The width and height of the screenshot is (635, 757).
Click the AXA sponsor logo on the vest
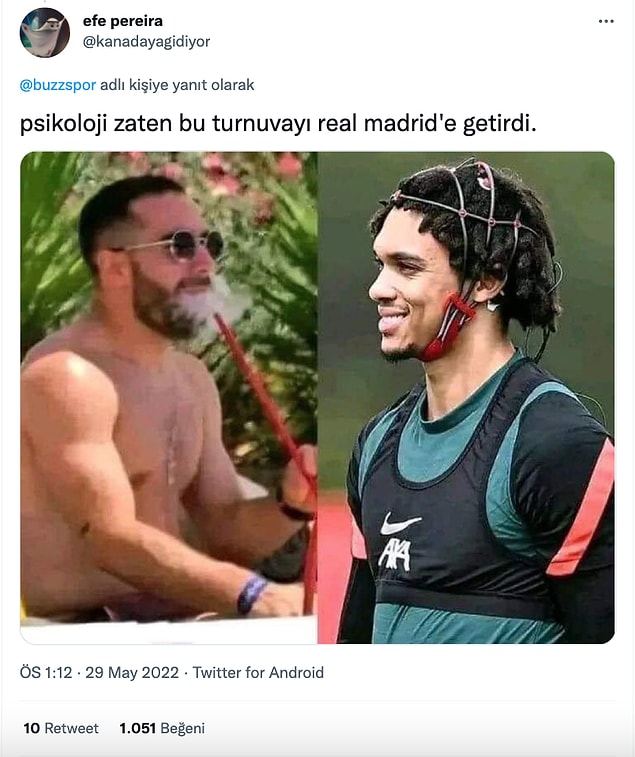click(394, 555)
